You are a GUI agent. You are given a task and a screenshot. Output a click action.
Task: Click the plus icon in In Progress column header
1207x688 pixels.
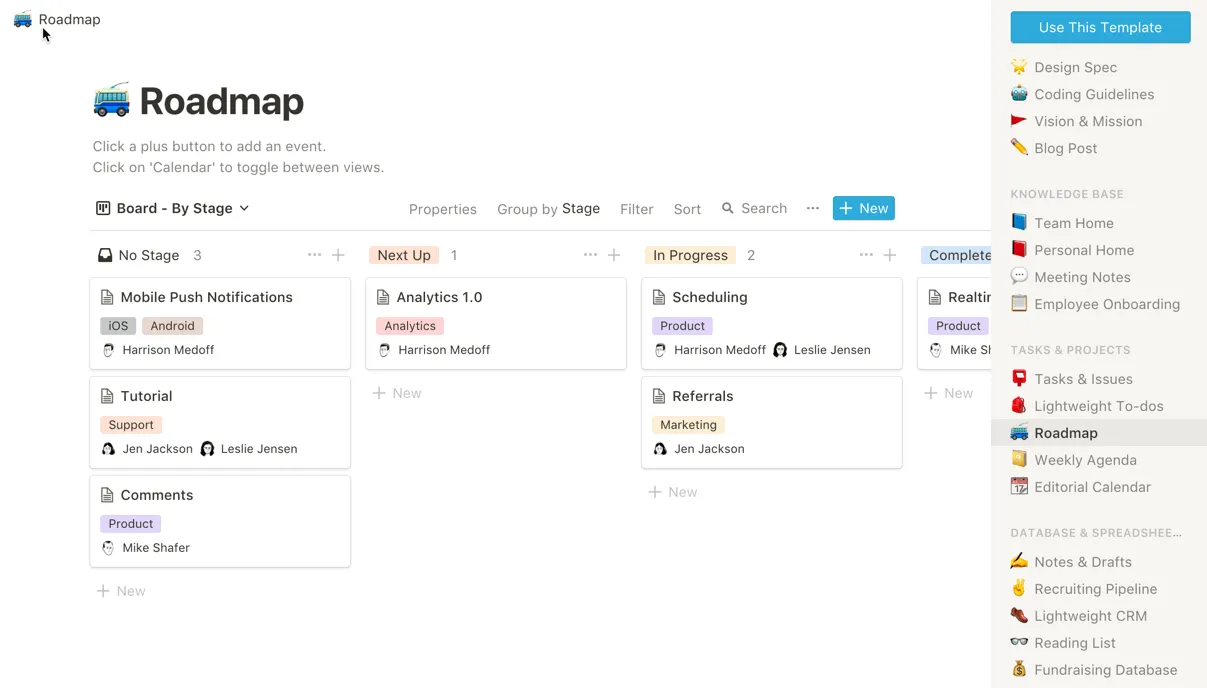click(889, 255)
